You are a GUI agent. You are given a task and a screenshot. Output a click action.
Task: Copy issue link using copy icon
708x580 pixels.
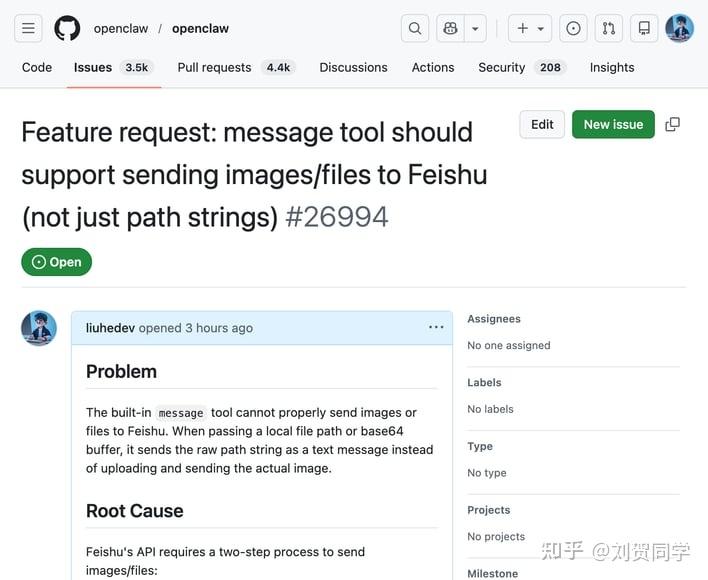[672, 124]
